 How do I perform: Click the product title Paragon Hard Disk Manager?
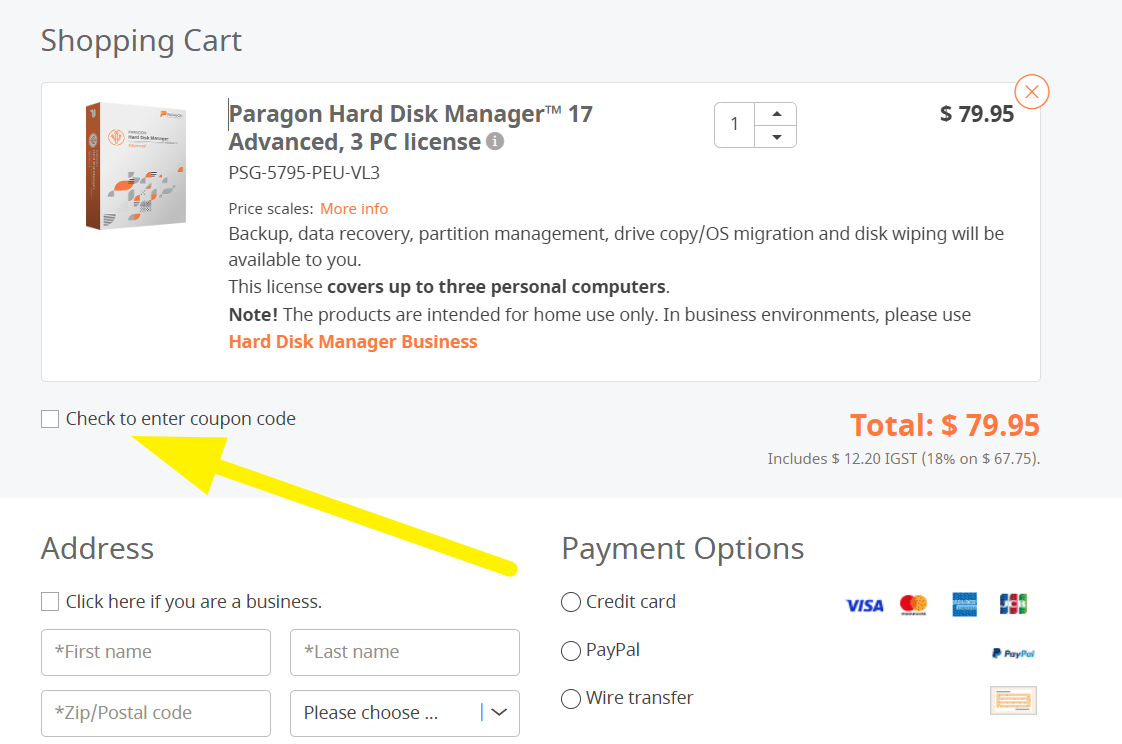[x=410, y=127]
